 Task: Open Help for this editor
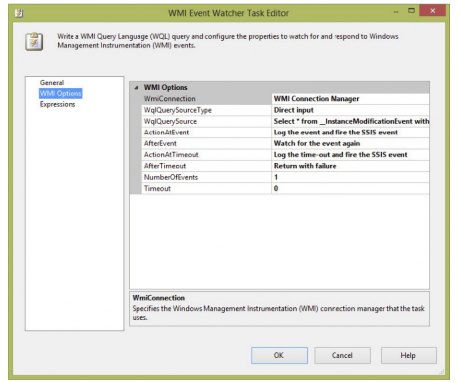click(x=409, y=355)
